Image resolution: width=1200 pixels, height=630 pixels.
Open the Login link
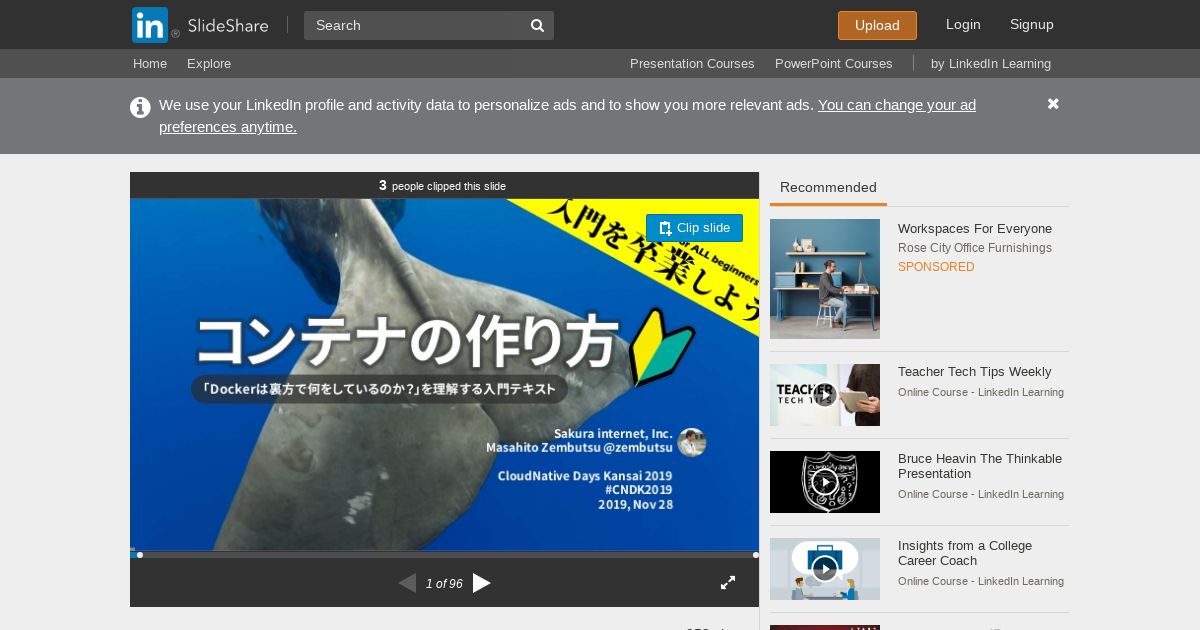pyautogui.click(x=963, y=25)
